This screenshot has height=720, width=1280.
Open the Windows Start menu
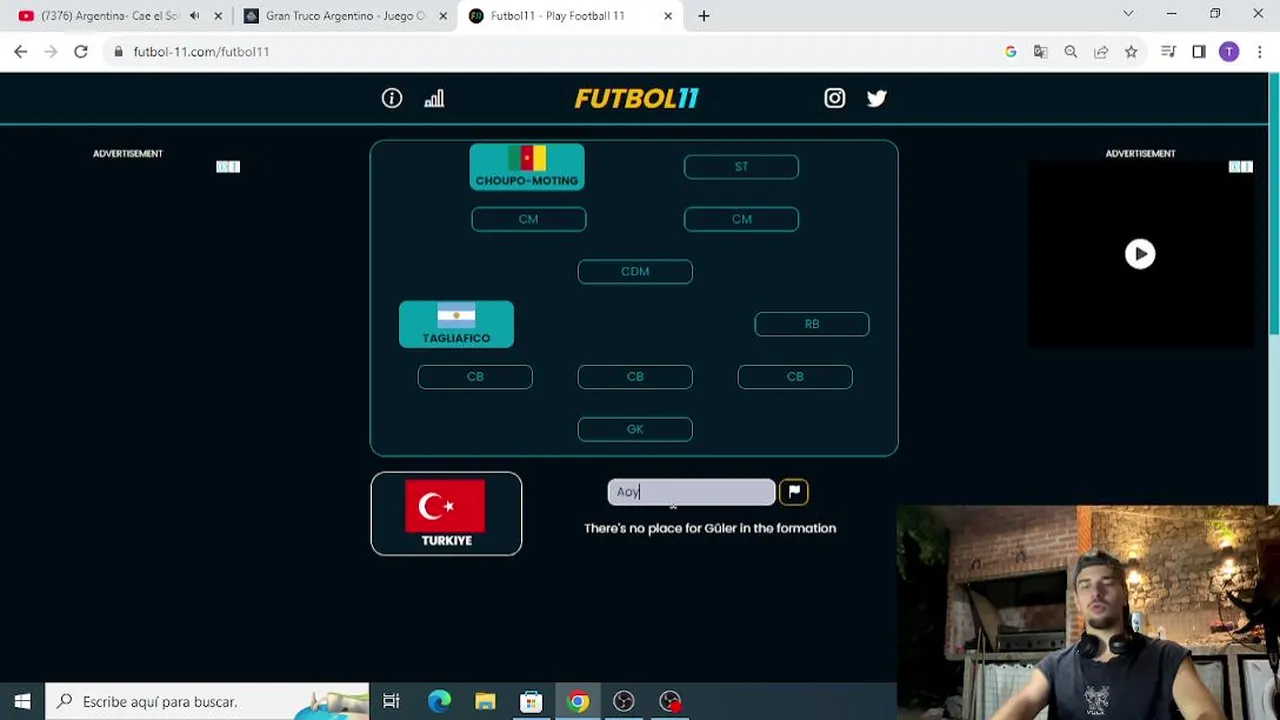22,702
